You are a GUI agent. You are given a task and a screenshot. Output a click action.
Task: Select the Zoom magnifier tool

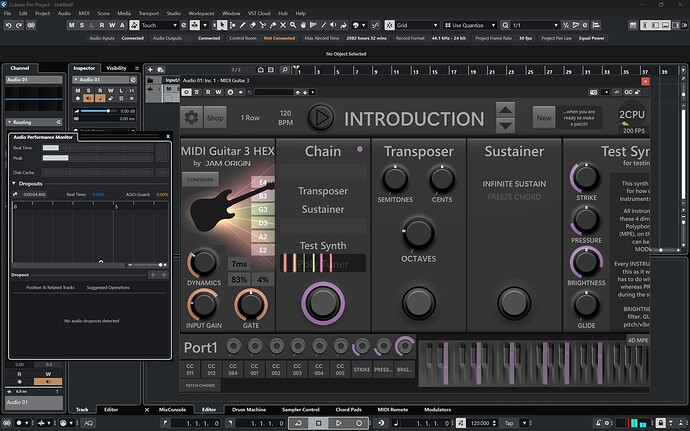(293, 26)
